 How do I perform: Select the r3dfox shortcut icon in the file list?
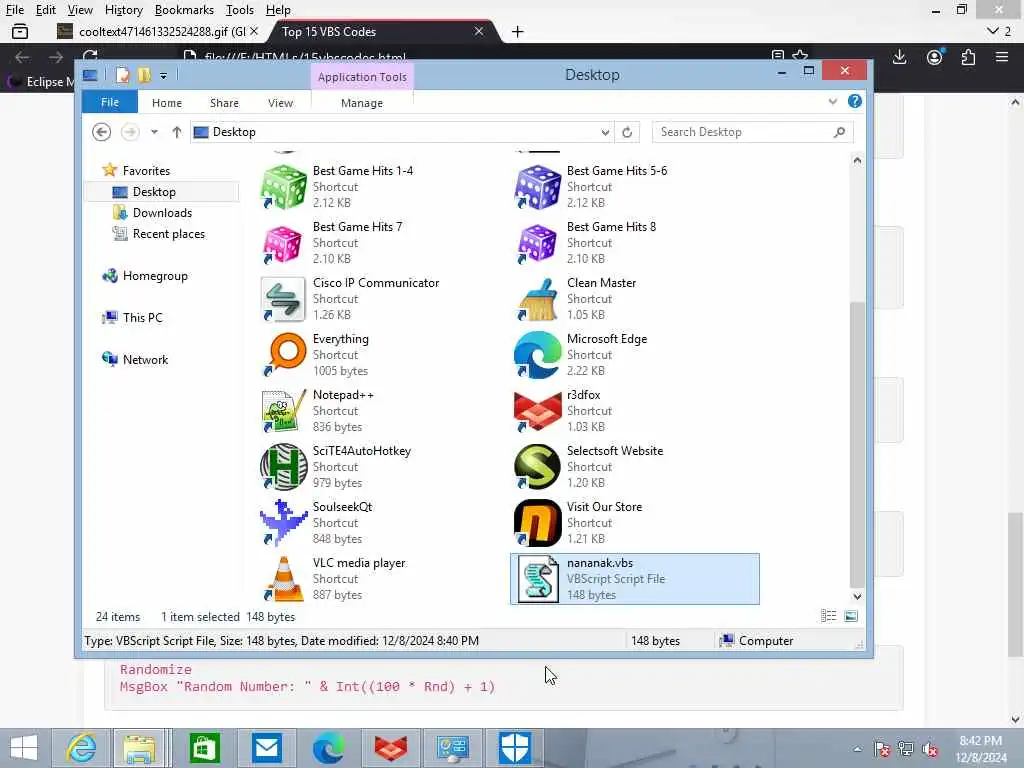pyautogui.click(x=537, y=411)
